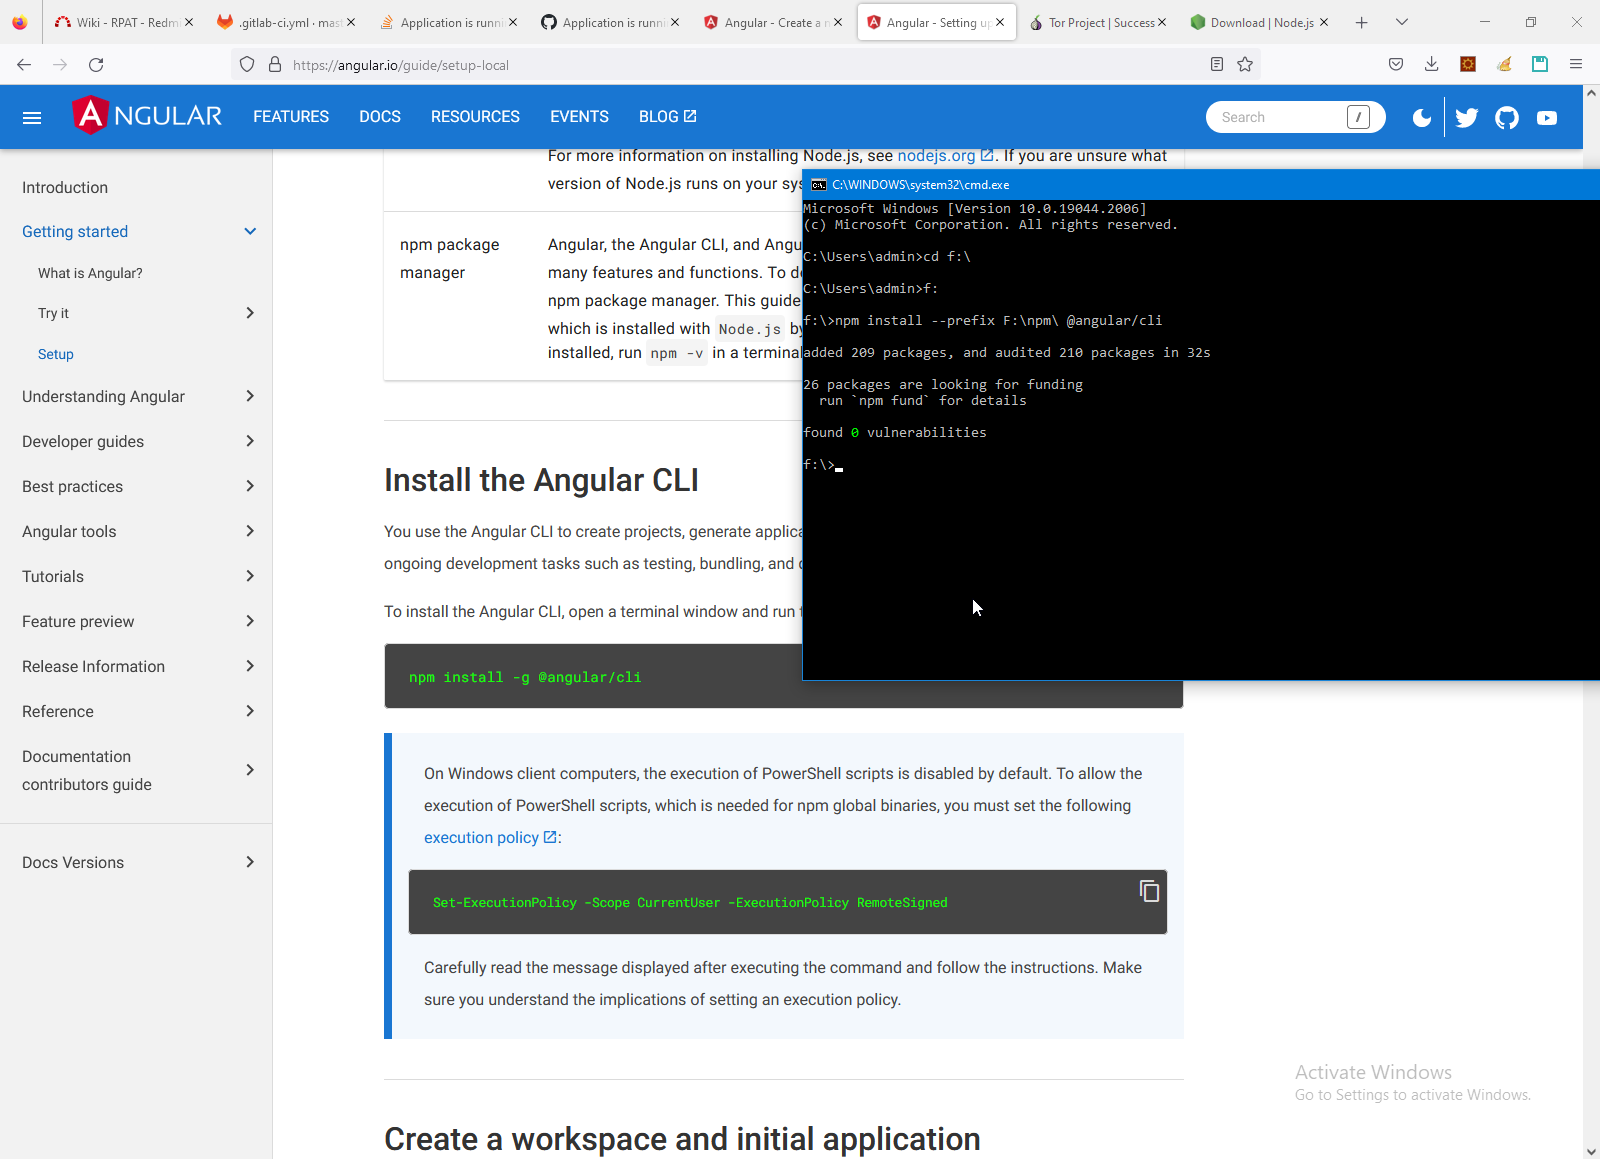Click the cmd.exe window title icon

pyautogui.click(x=819, y=185)
